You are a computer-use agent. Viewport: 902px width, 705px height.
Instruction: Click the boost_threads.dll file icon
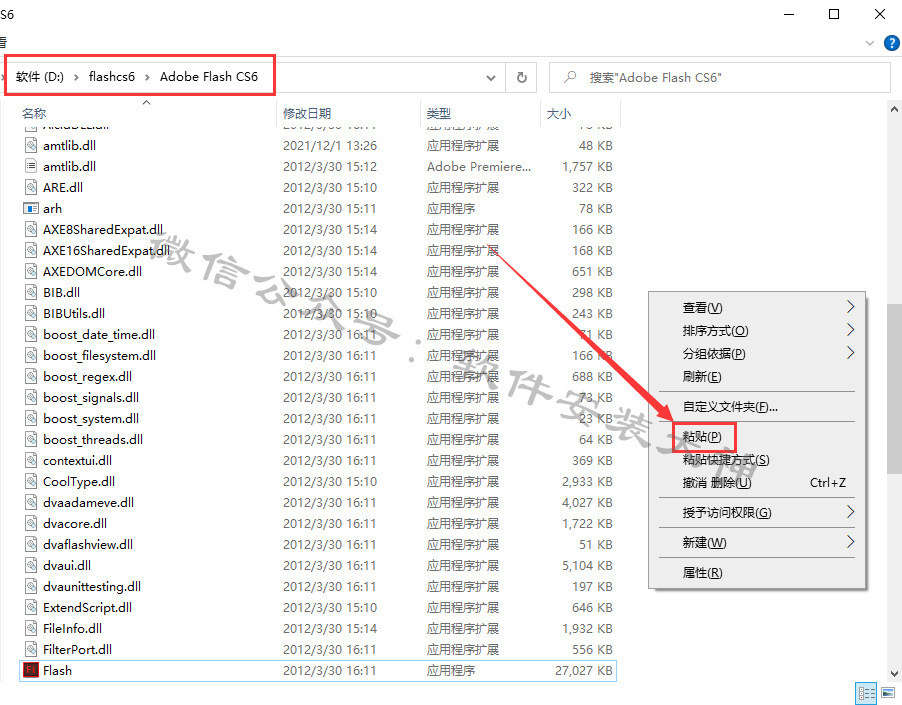[30, 439]
